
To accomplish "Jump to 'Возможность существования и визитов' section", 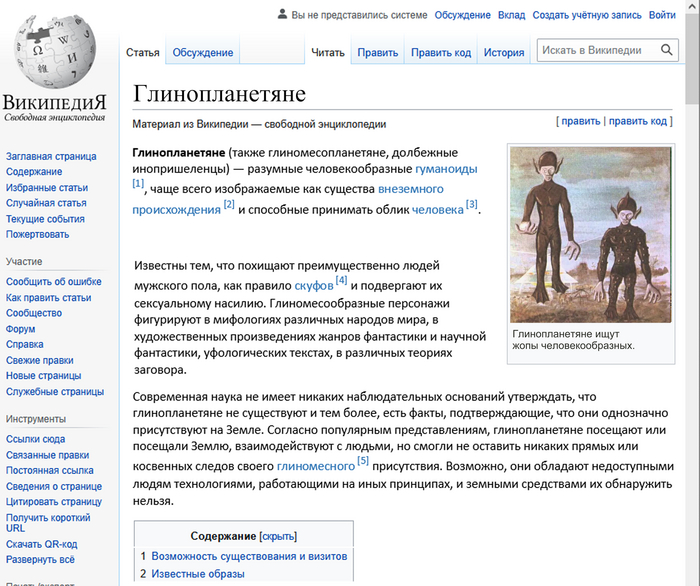I will click(249, 557).
